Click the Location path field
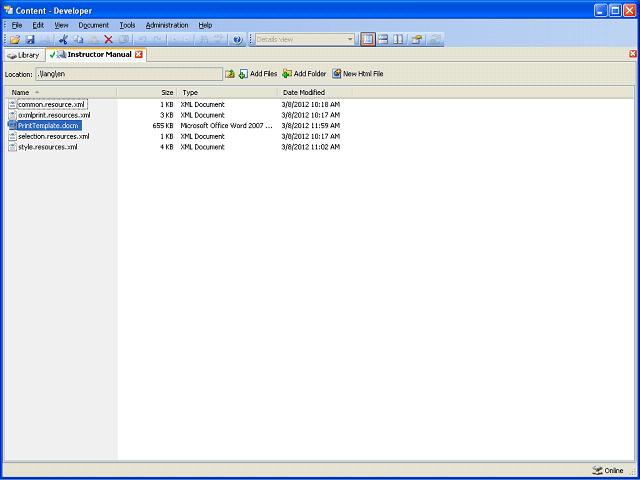 129,74
